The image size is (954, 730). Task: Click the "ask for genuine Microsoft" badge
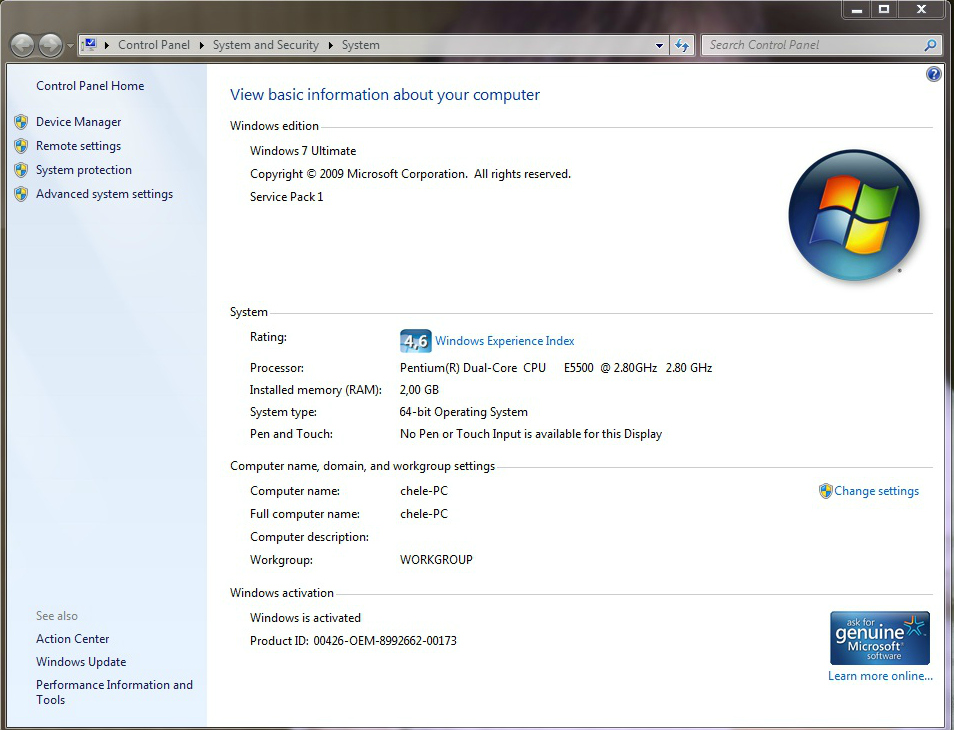tap(879, 638)
